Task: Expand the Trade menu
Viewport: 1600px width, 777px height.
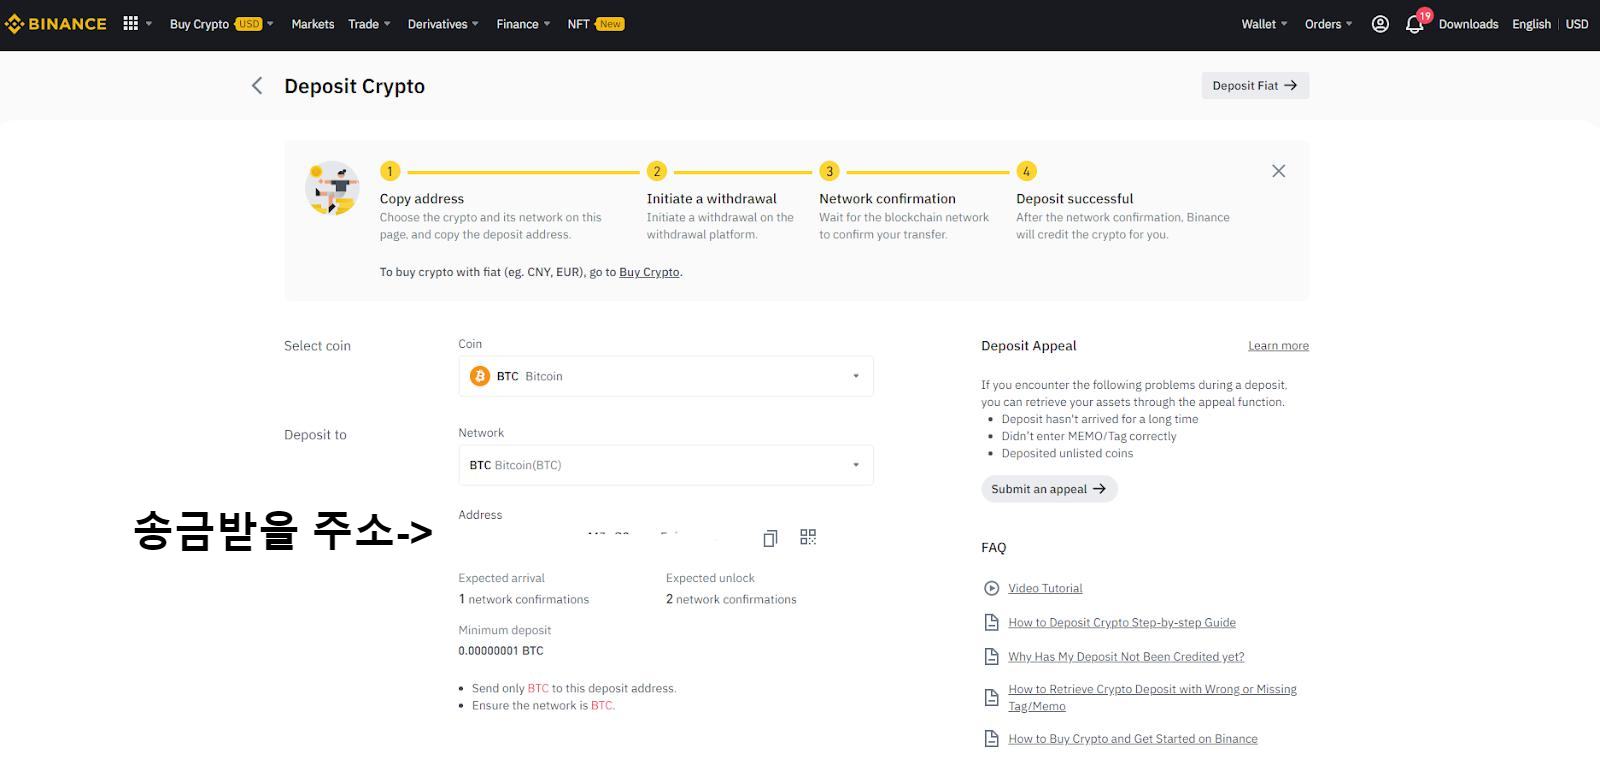Action: coord(369,24)
